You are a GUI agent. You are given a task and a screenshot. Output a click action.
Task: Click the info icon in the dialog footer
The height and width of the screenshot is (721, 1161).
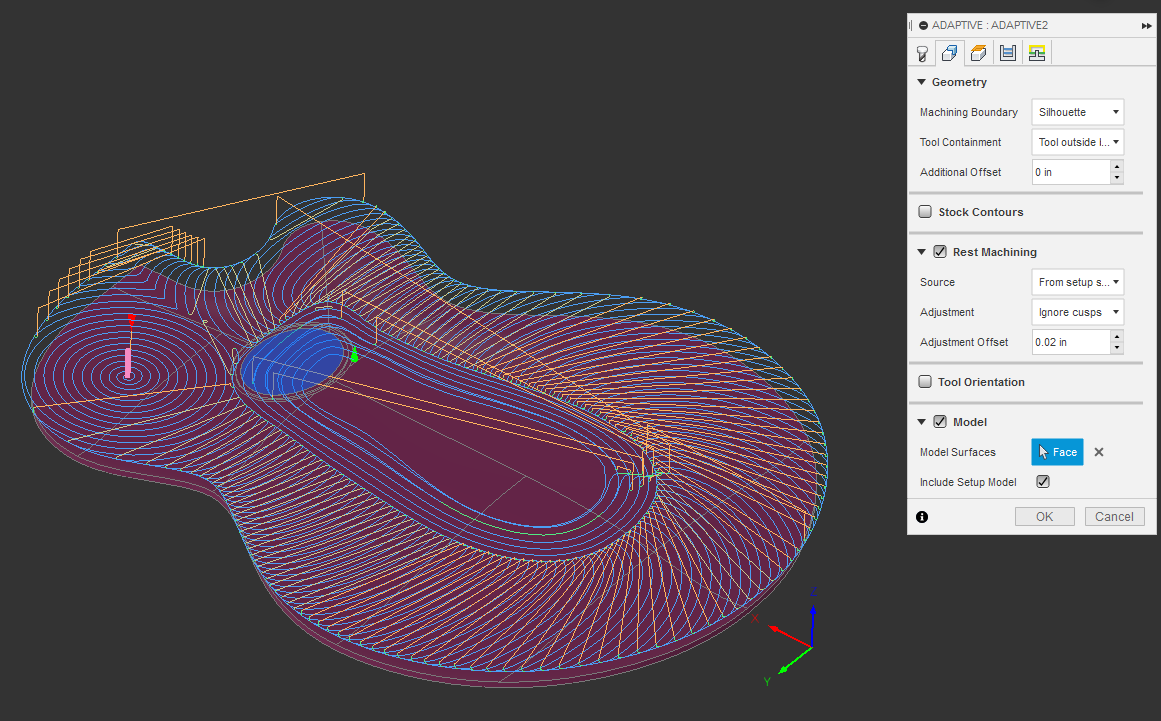click(922, 516)
